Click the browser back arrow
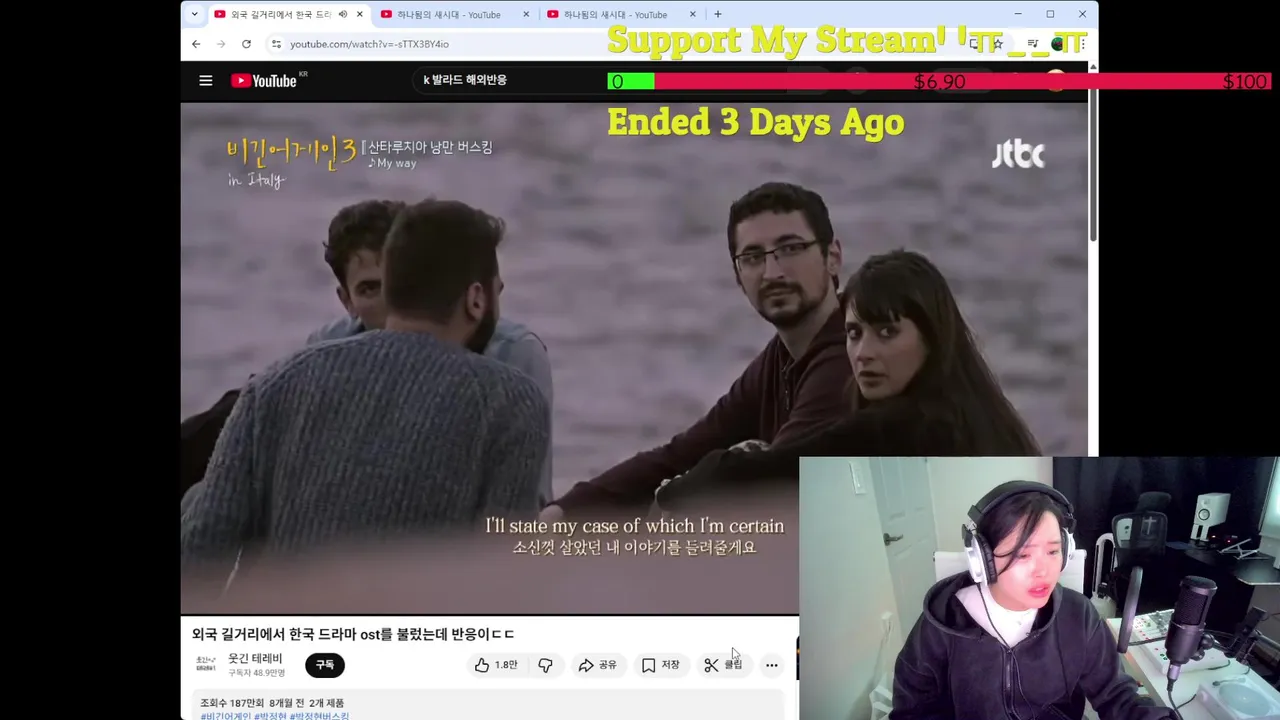Viewport: 1280px width, 720px height. point(196,44)
